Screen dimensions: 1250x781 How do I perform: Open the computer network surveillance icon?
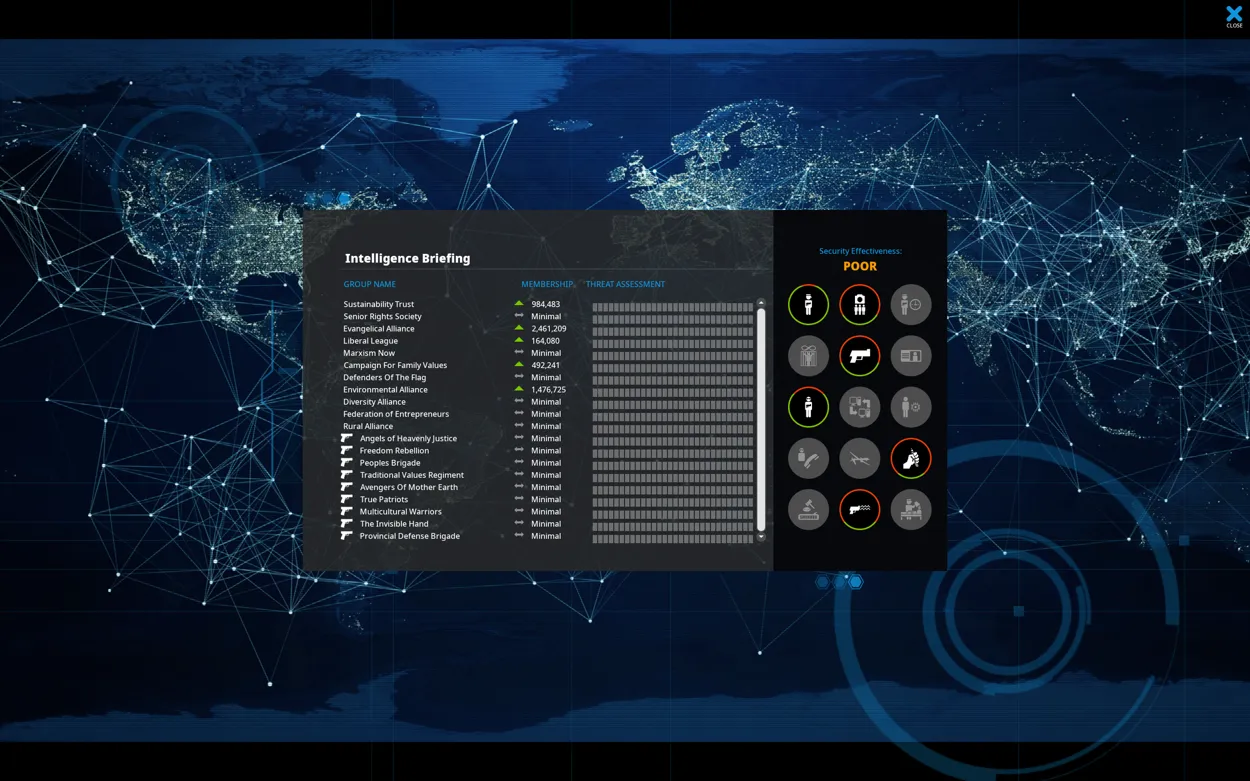pos(859,407)
